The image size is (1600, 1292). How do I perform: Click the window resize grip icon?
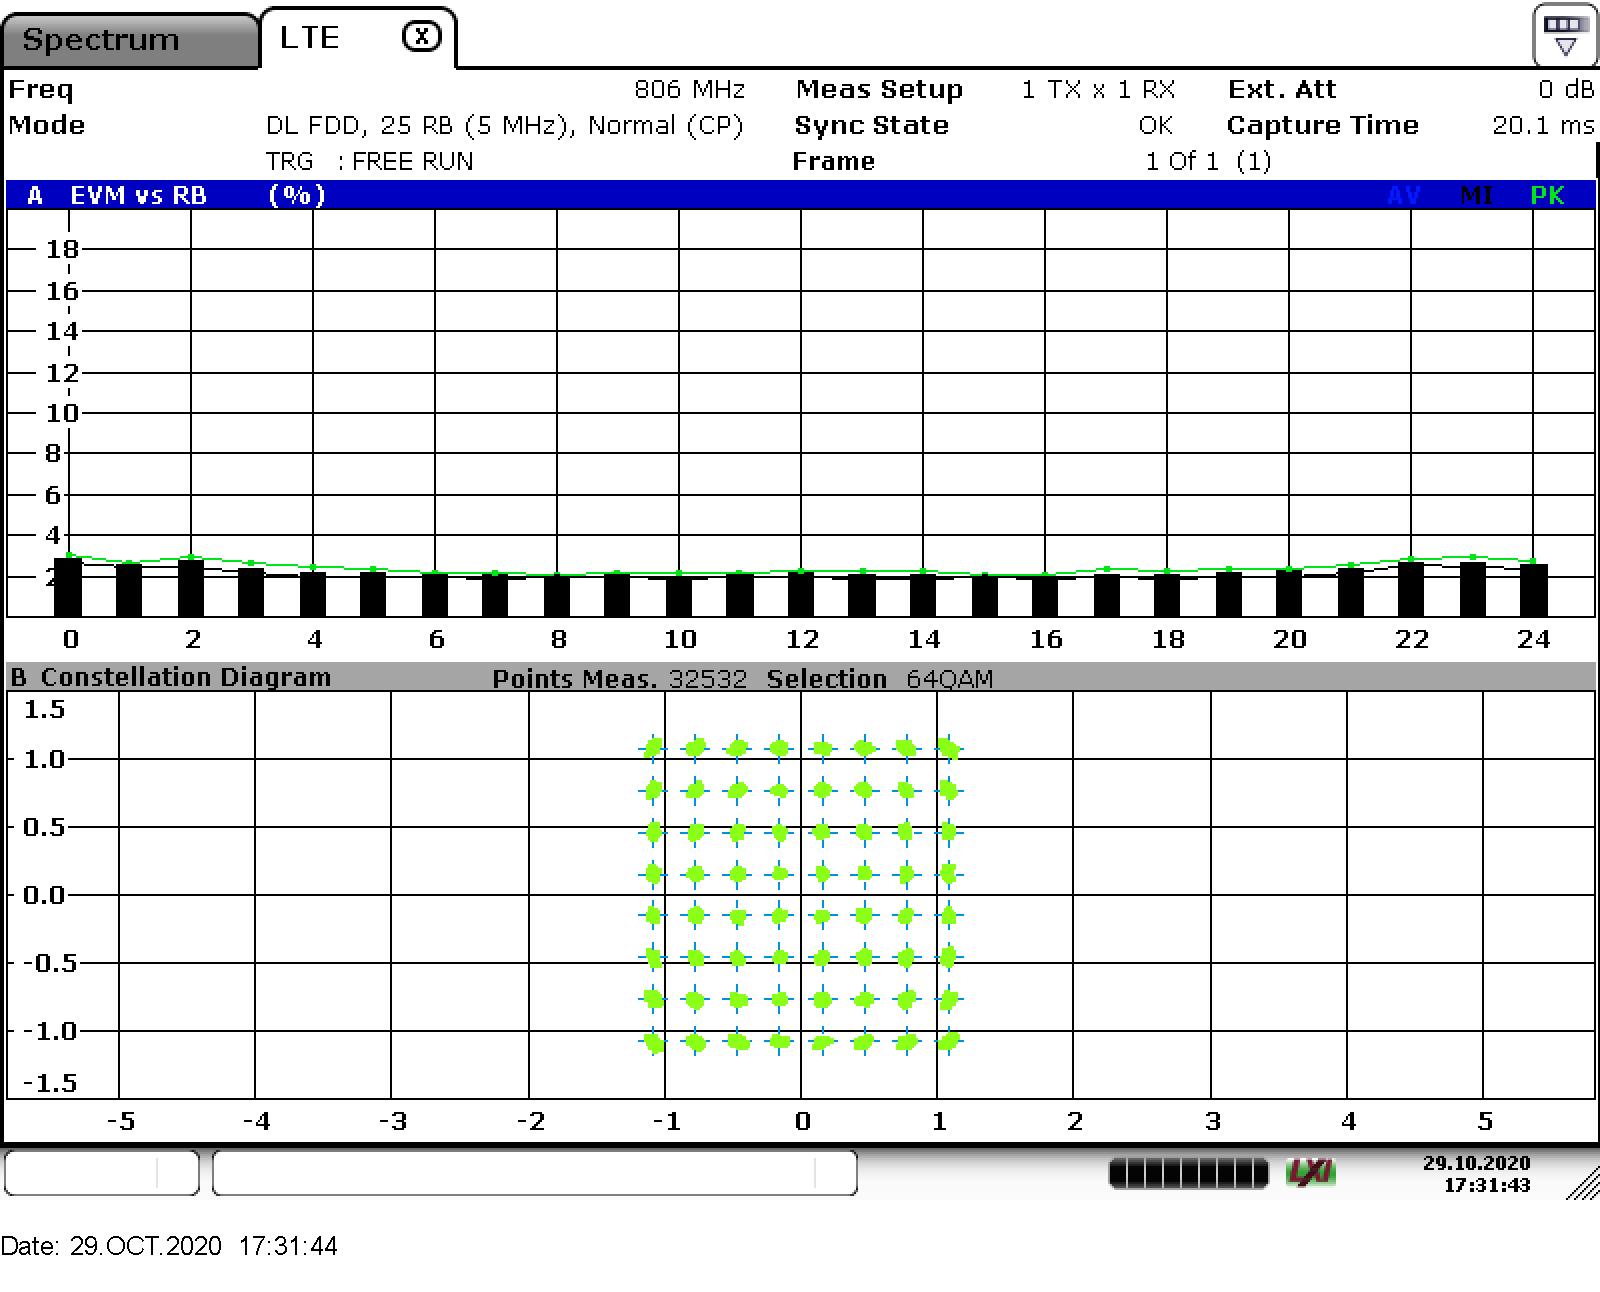[1583, 1182]
